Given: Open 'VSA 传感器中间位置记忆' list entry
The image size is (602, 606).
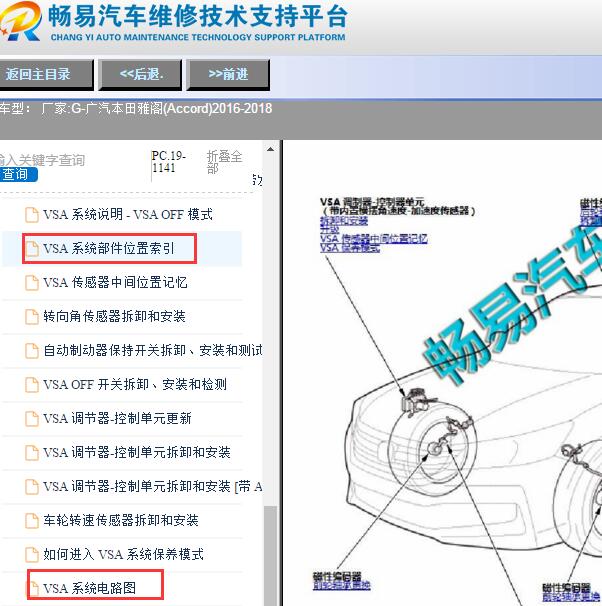Looking at the screenshot, I should pos(115,282).
